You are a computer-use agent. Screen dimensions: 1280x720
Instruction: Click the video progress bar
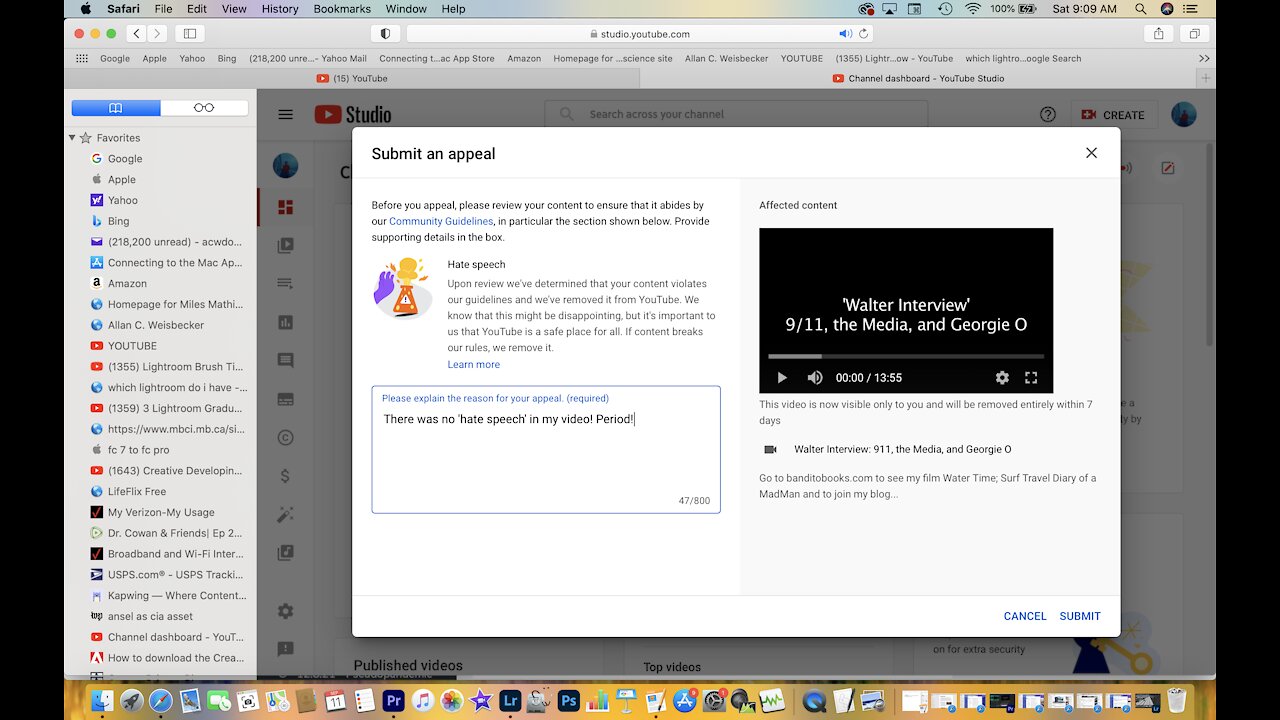(x=906, y=356)
